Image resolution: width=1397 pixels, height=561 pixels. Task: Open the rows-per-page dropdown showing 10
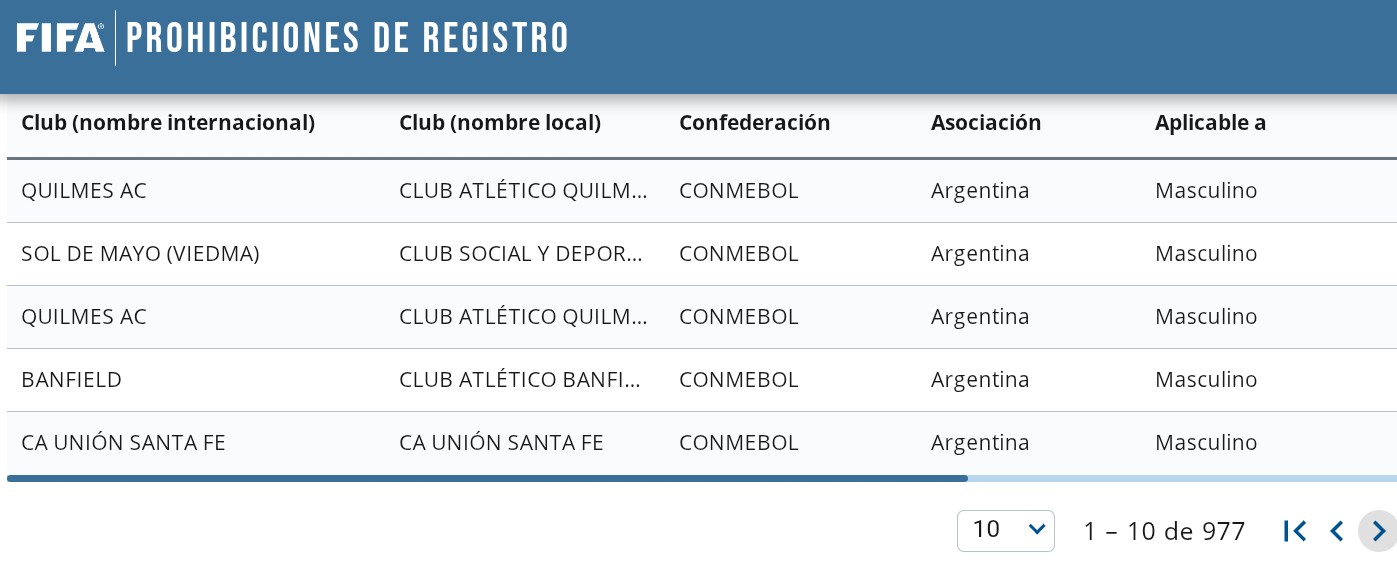pos(1005,531)
